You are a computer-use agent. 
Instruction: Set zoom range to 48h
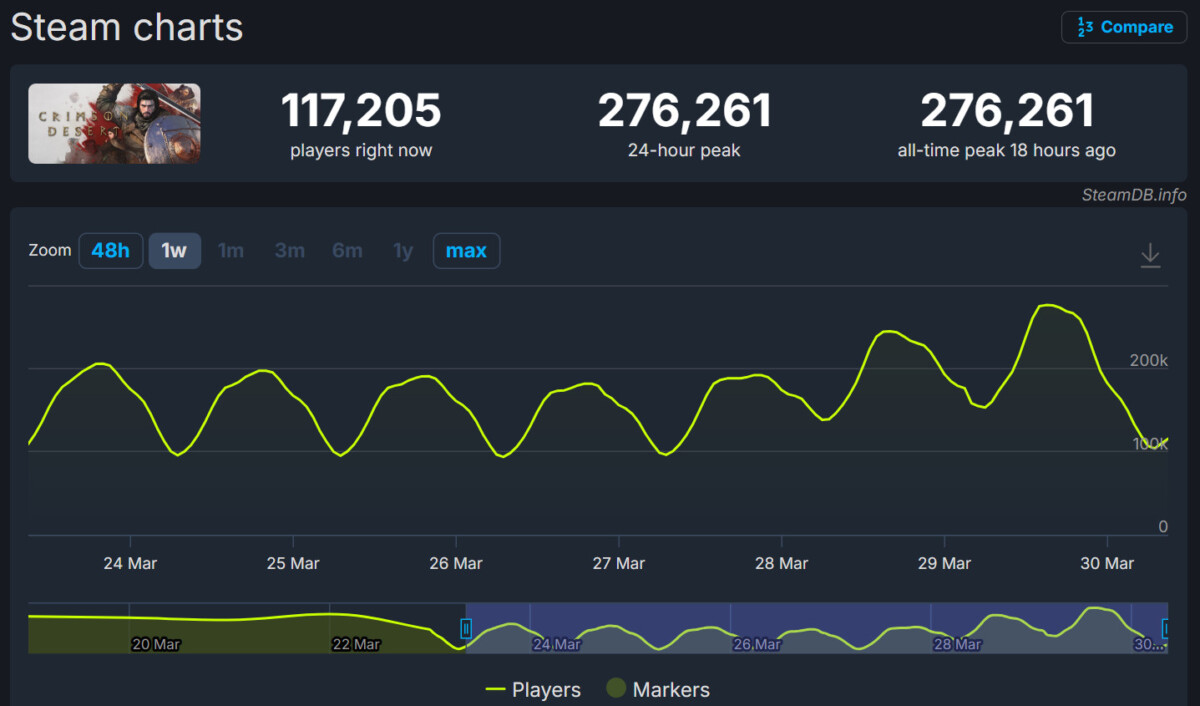[110, 251]
